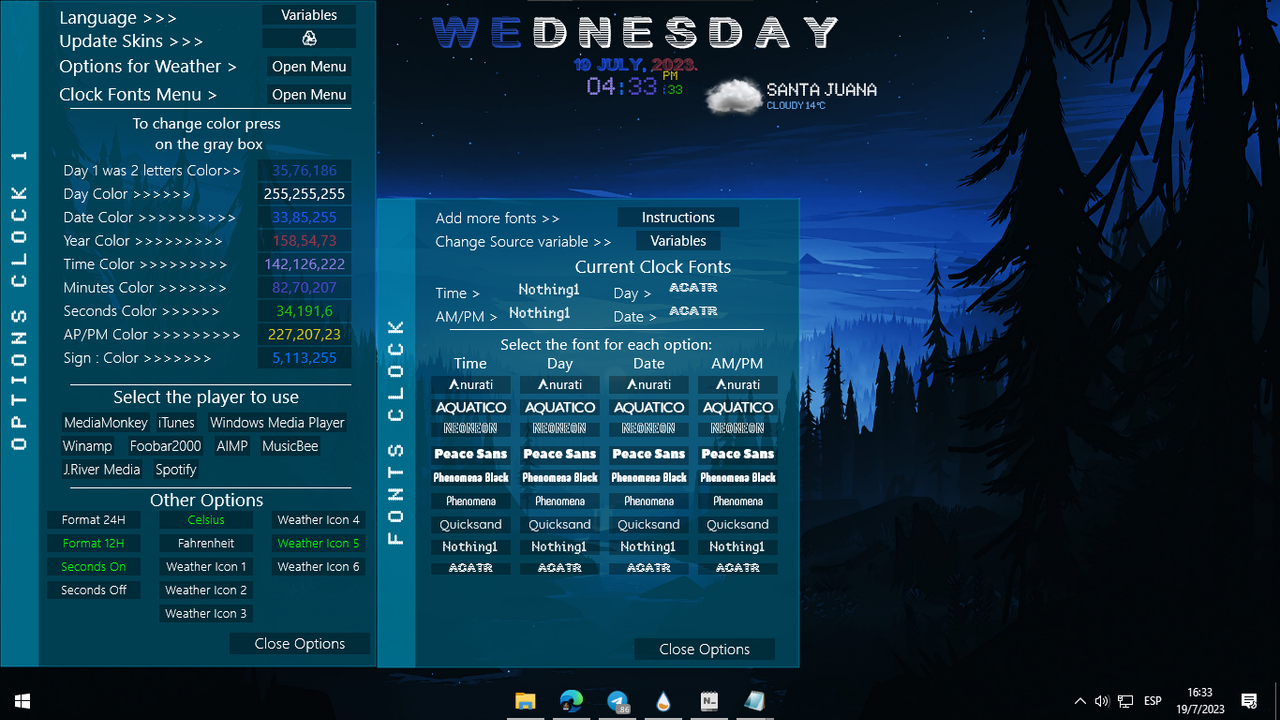Click the cloudy weather icon beside SANTA JUANA

(732, 97)
